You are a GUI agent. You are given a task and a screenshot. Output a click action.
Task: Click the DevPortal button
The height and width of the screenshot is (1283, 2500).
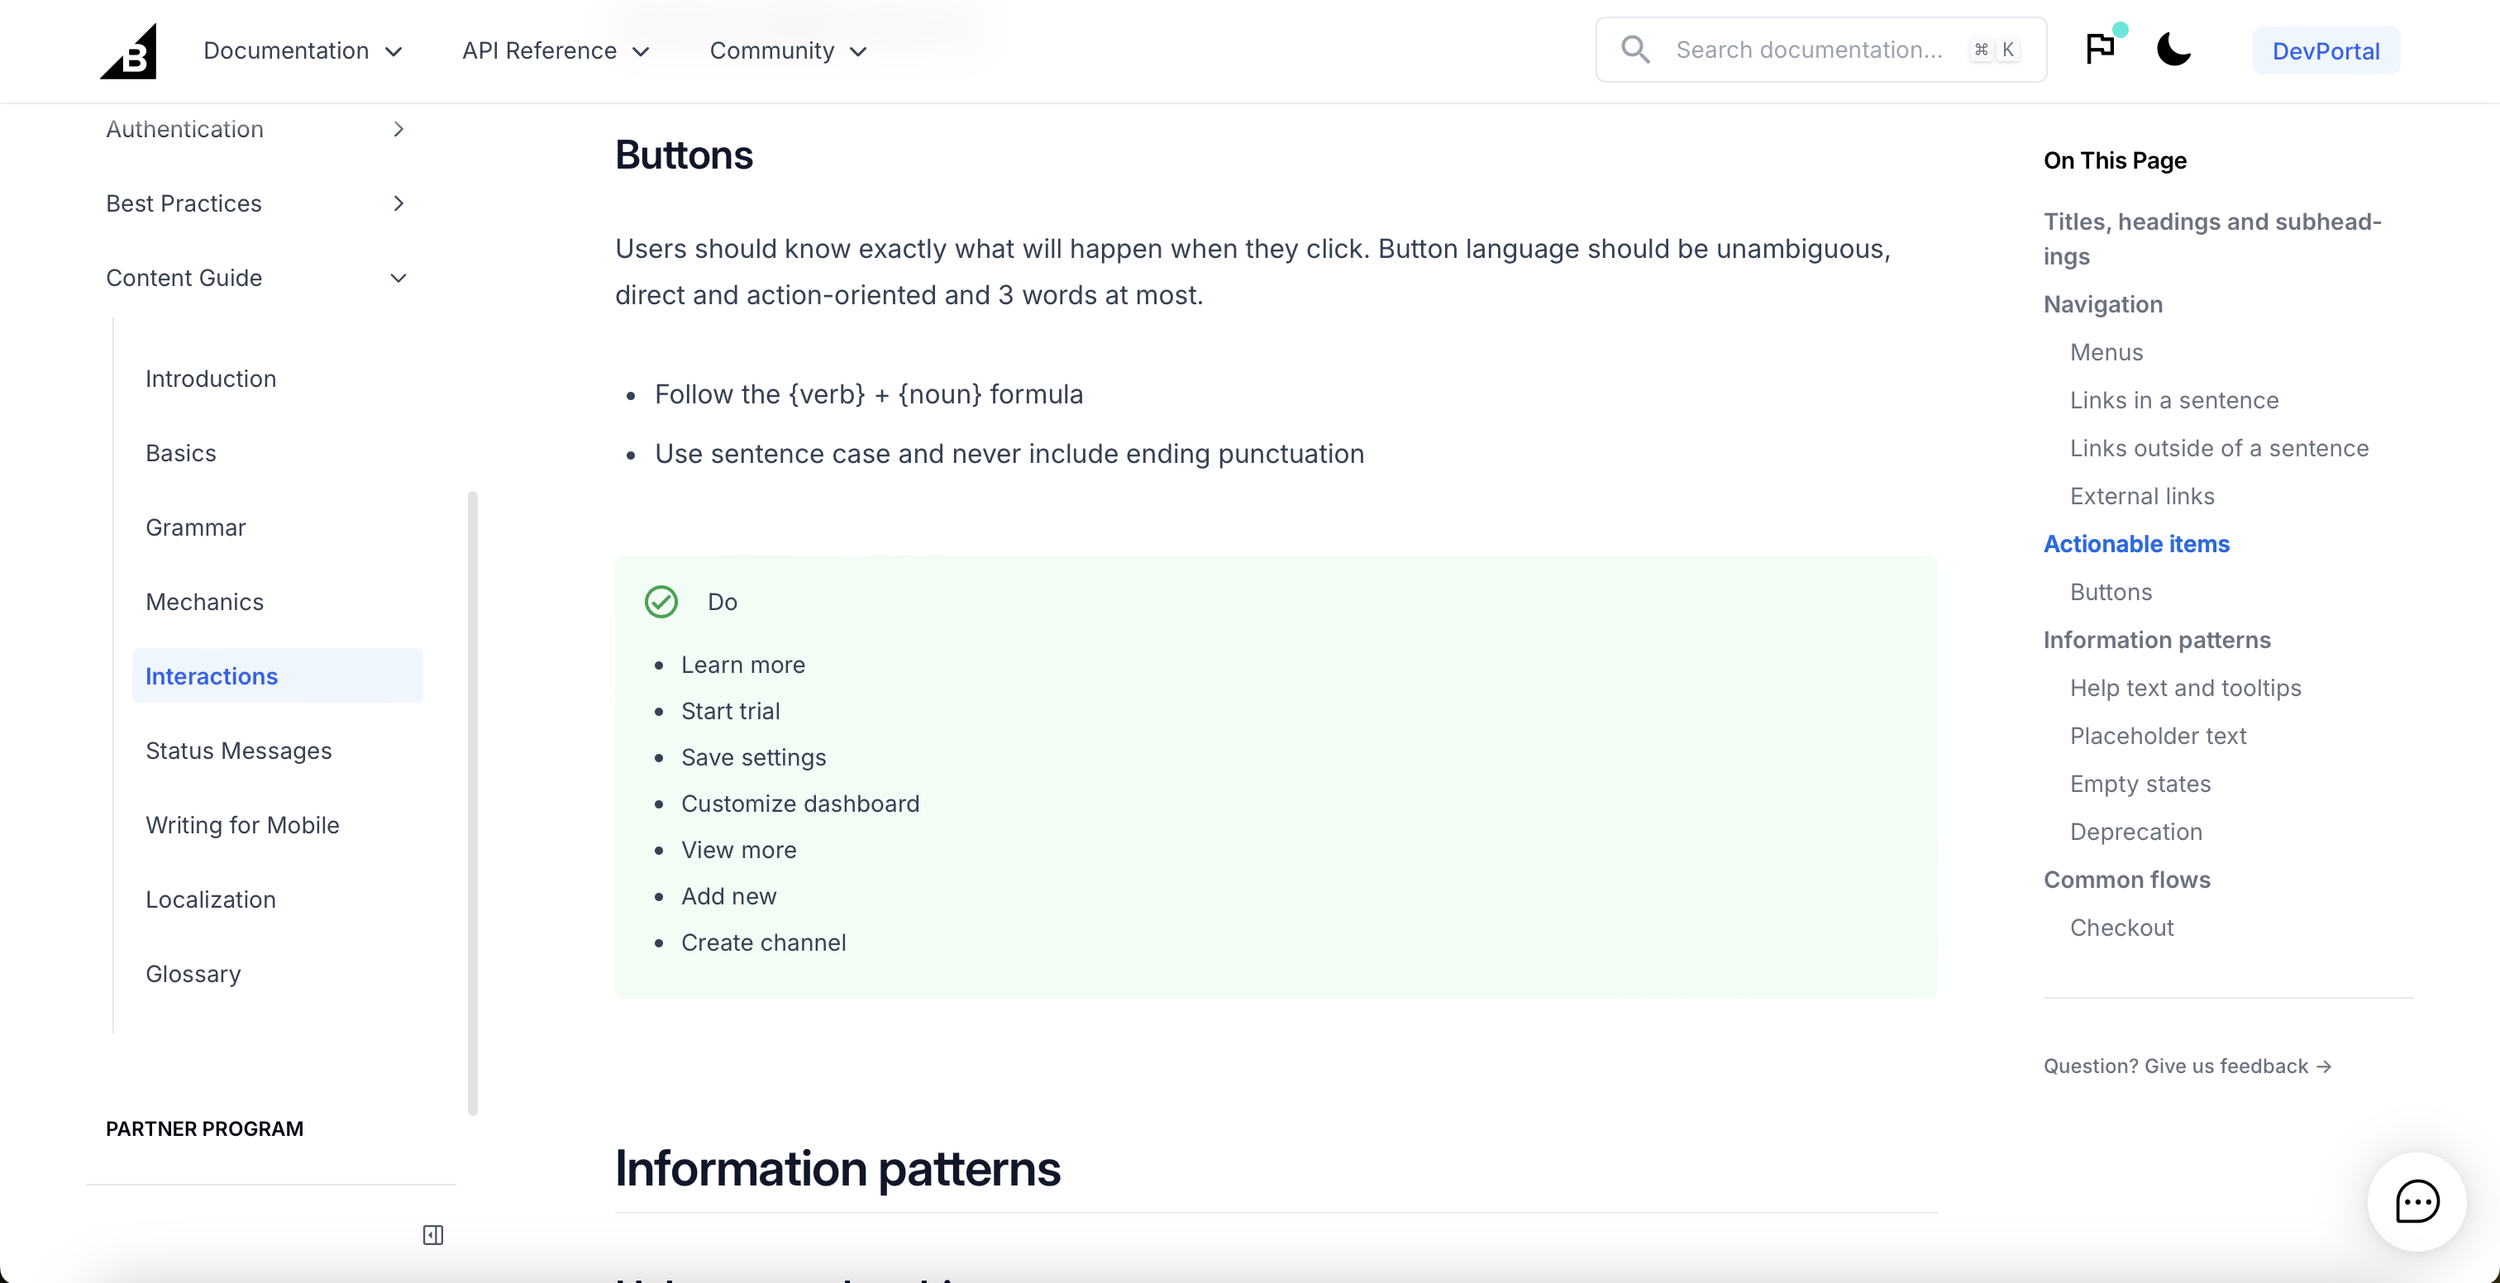2325,51
